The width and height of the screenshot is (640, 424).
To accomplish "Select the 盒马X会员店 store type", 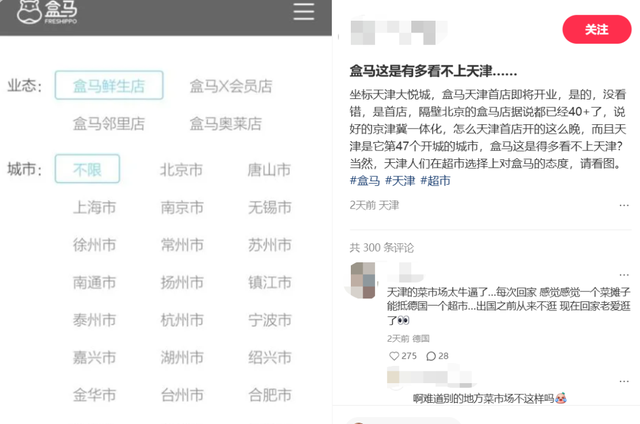I will (x=231, y=86).
